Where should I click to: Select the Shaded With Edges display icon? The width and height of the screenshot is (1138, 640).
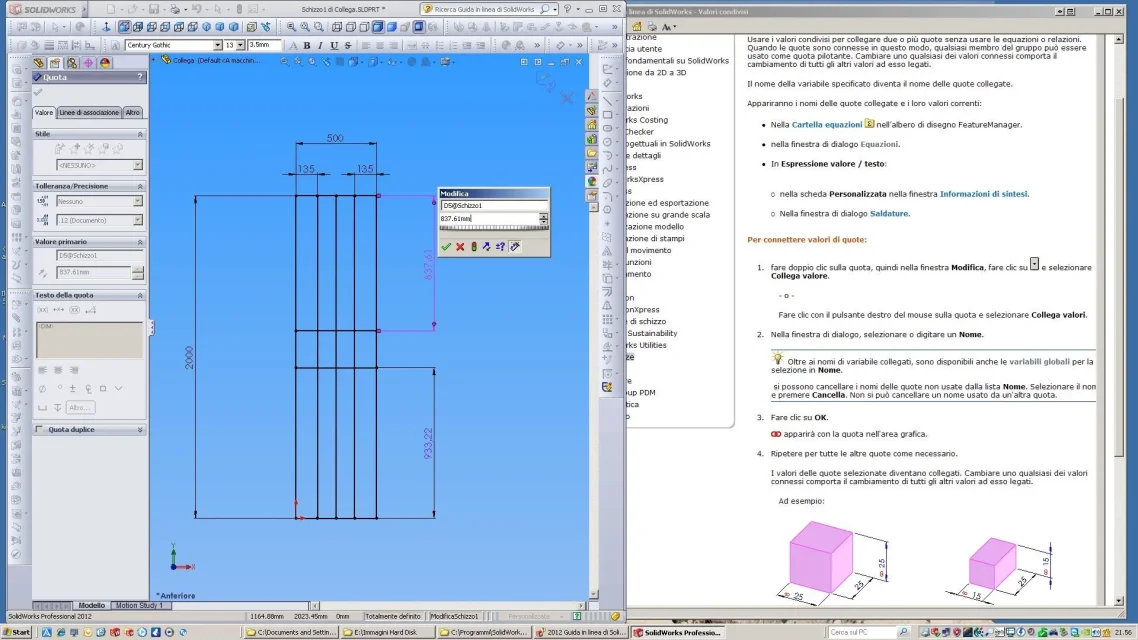point(378,27)
